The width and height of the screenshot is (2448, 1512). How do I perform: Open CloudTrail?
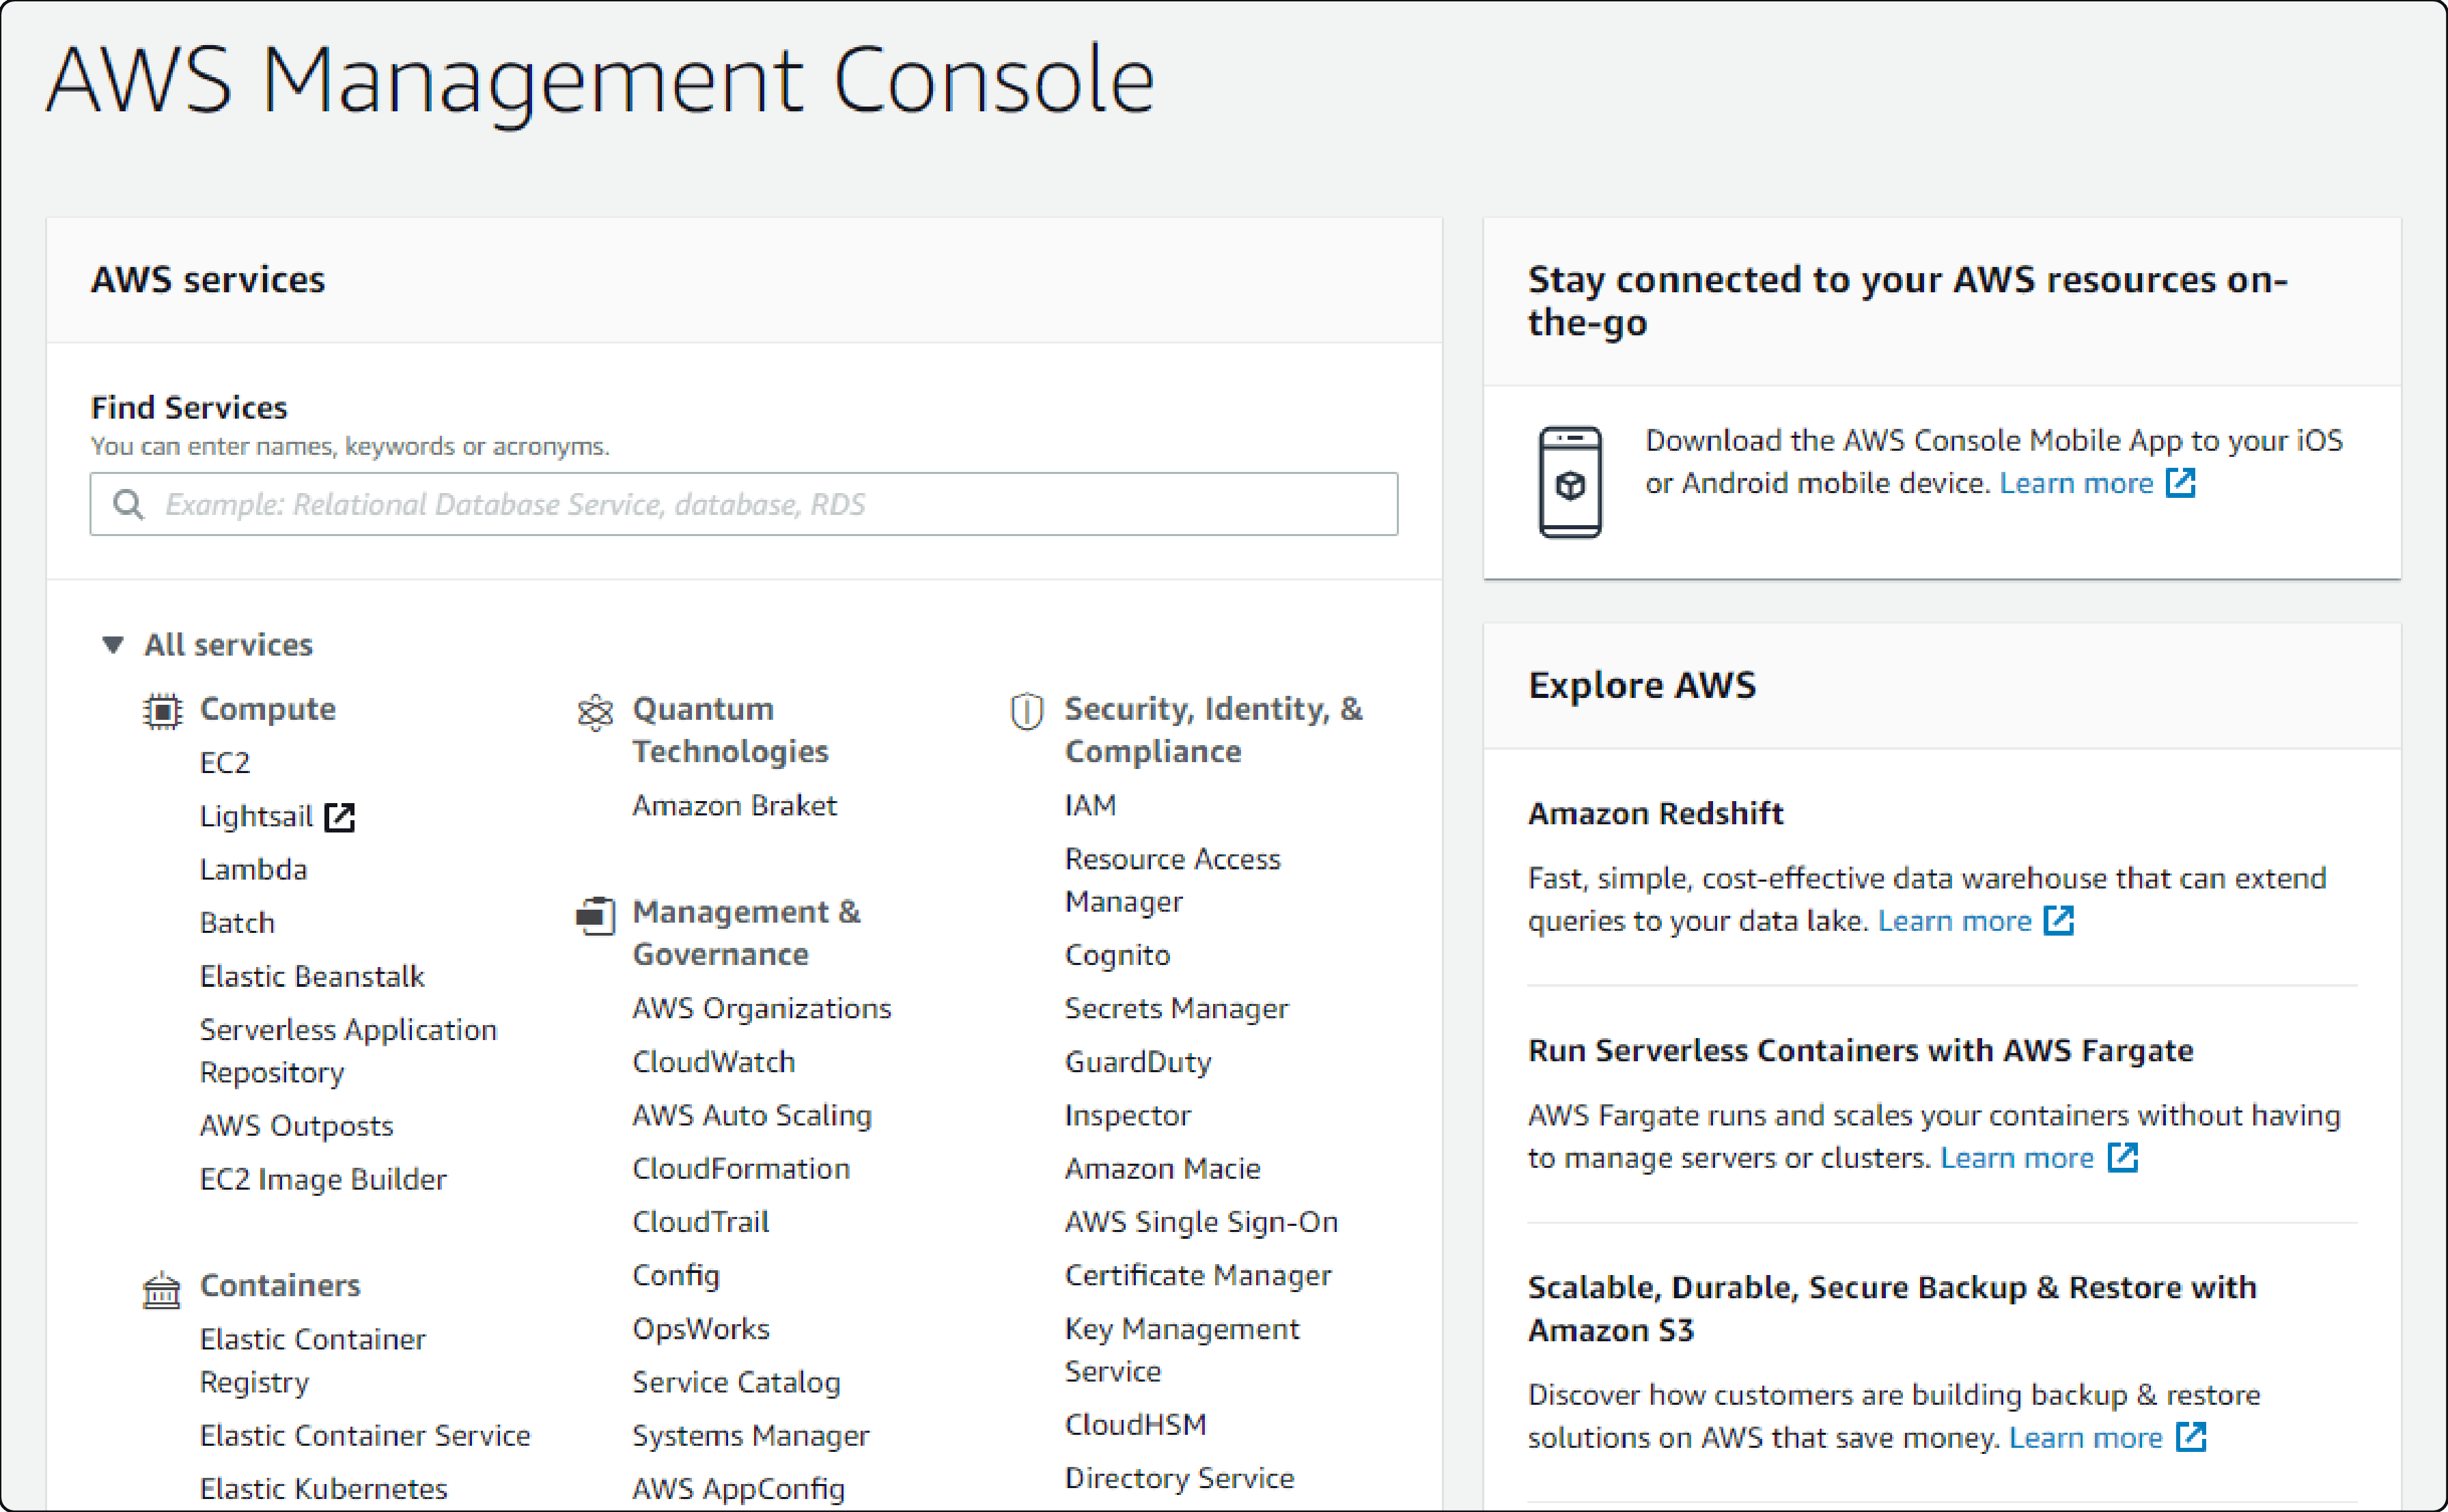701,1222
